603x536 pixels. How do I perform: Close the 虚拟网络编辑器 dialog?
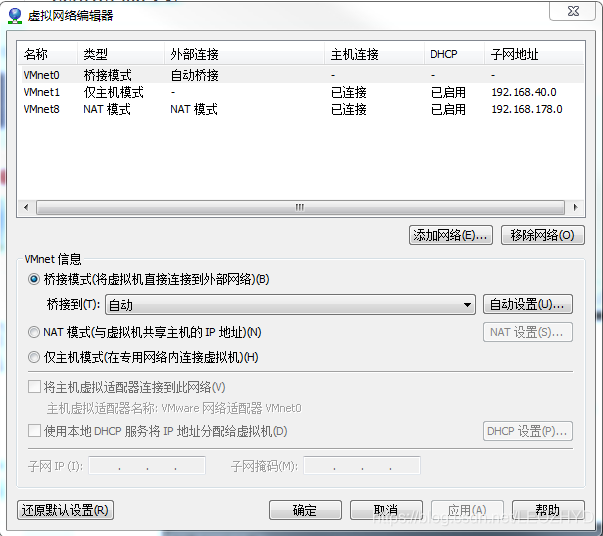[x=573, y=11]
